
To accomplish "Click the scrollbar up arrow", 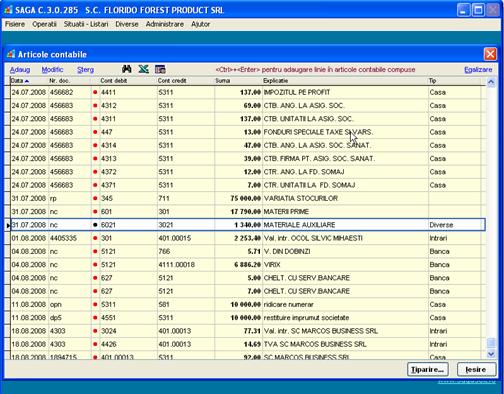I will click(491, 82).
